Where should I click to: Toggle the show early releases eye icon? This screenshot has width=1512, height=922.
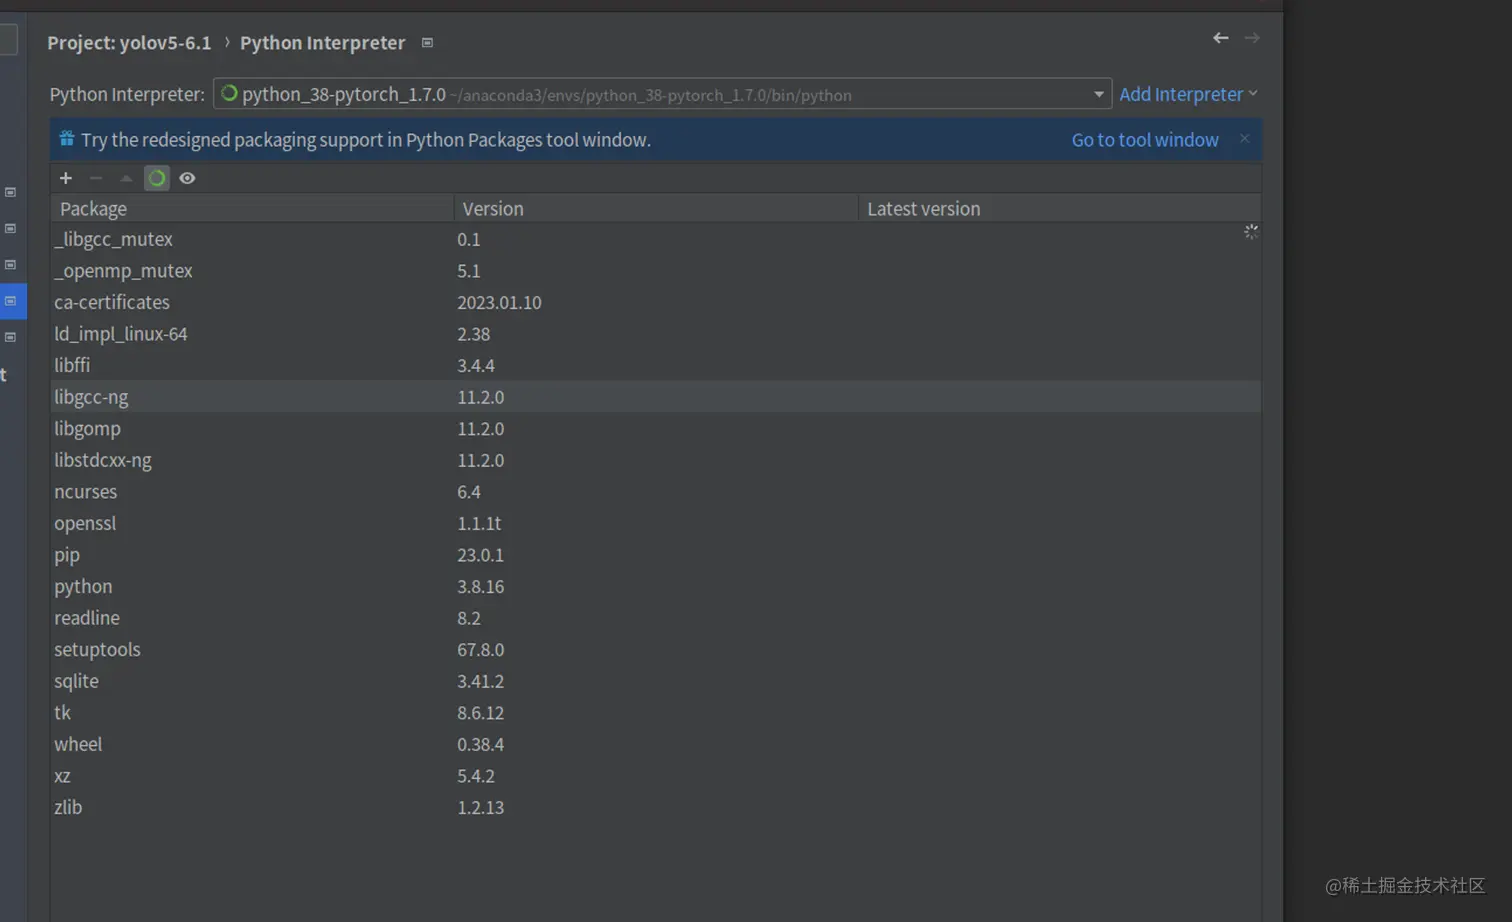click(x=187, y=178)
